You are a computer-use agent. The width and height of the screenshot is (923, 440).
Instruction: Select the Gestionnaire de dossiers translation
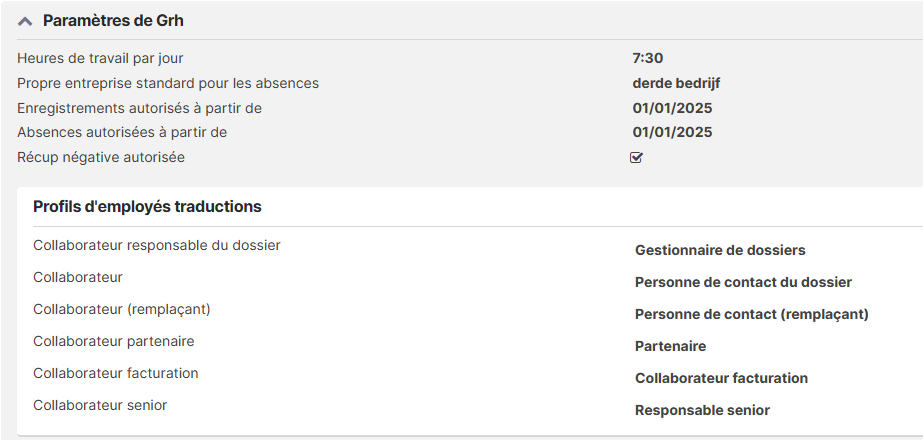[x=720, y=250]
